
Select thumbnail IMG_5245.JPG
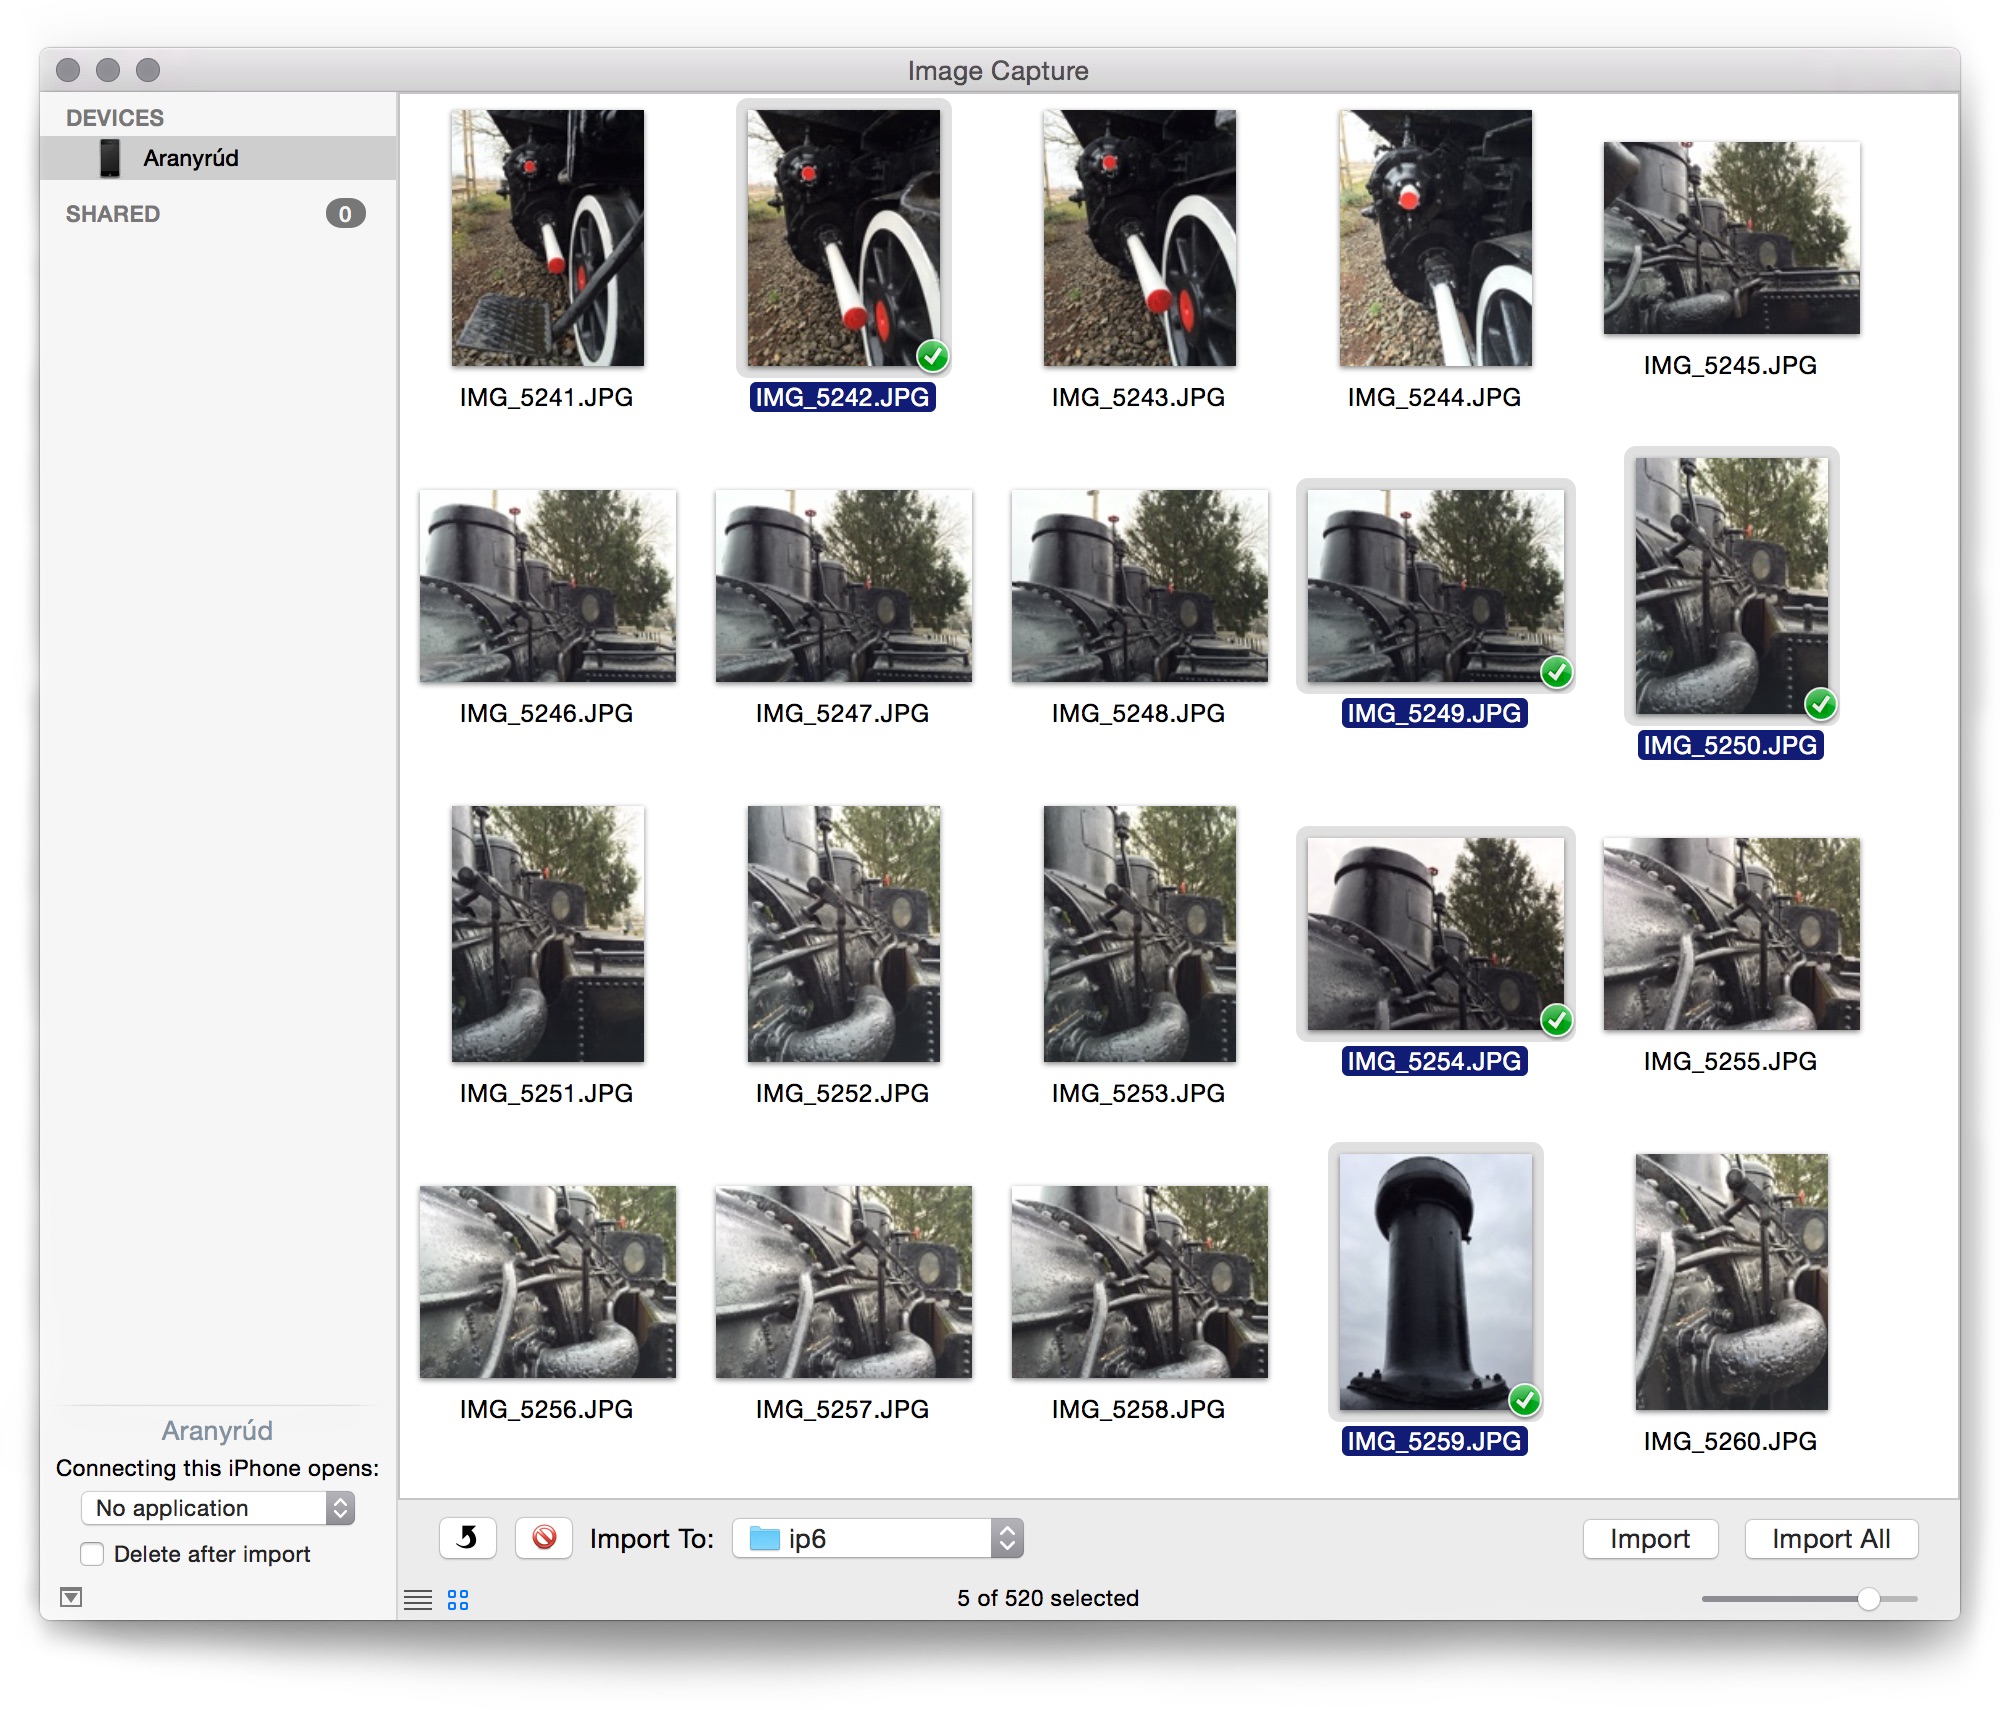point(1732,238)
